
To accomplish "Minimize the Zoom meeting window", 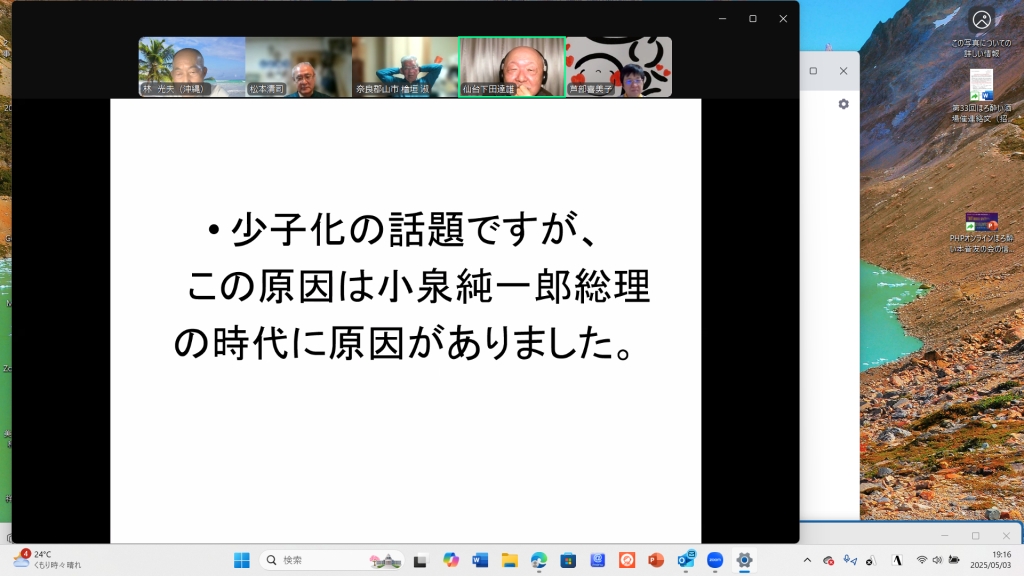I will tap(722, 19).
